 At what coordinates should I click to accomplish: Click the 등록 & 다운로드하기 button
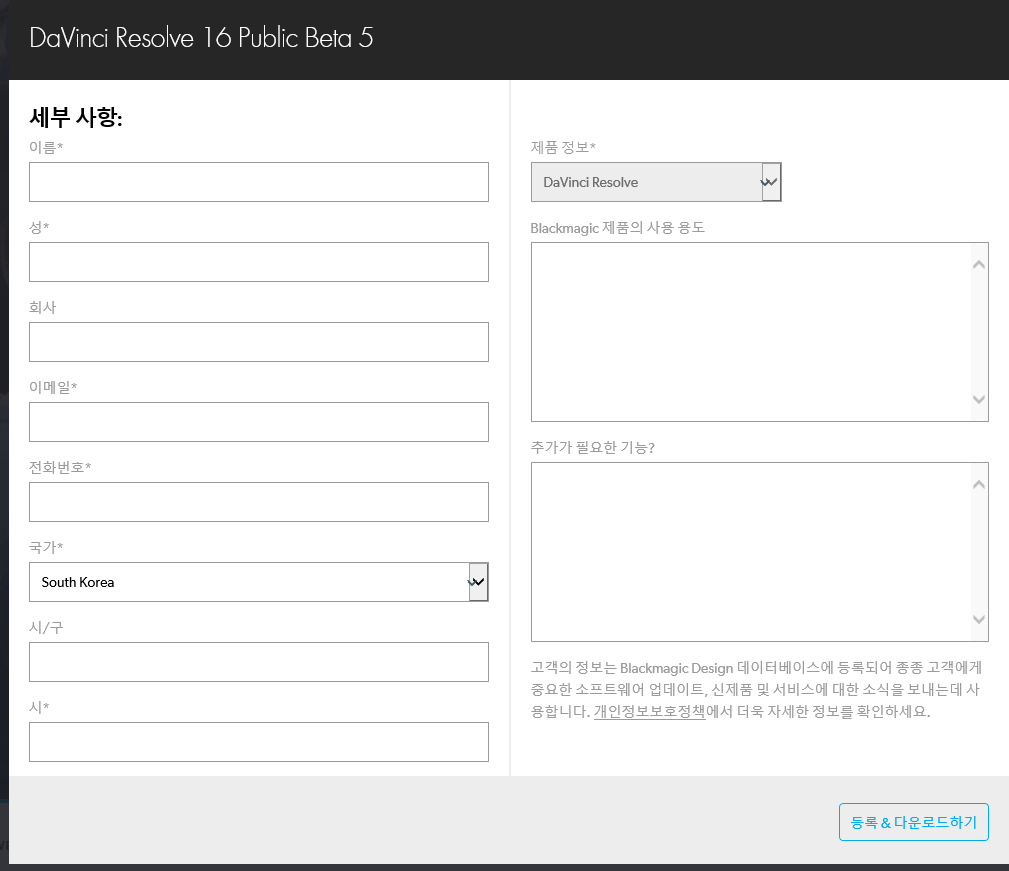click(914, 822)
